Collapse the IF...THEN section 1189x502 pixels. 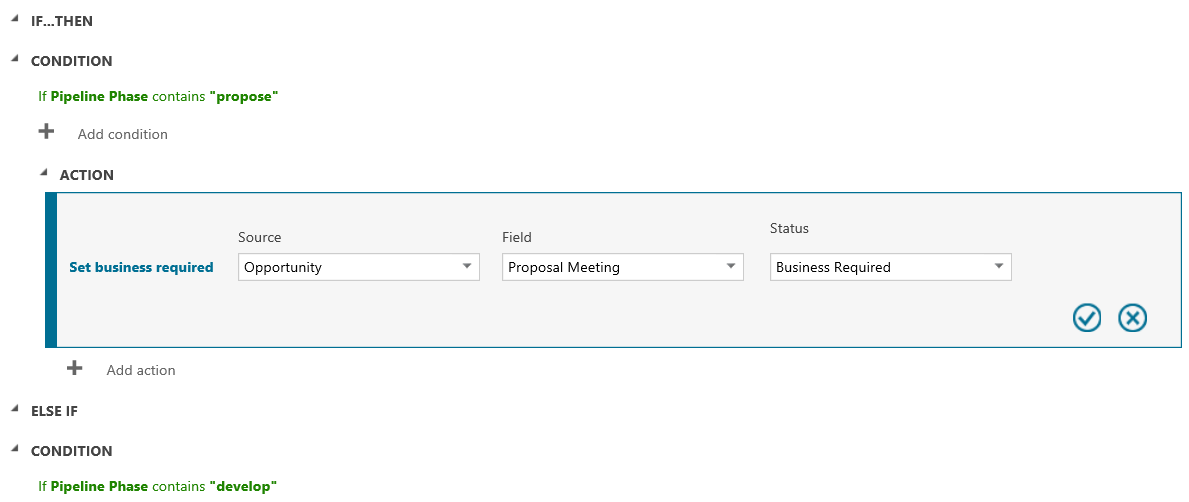click(x=14, y=19)
